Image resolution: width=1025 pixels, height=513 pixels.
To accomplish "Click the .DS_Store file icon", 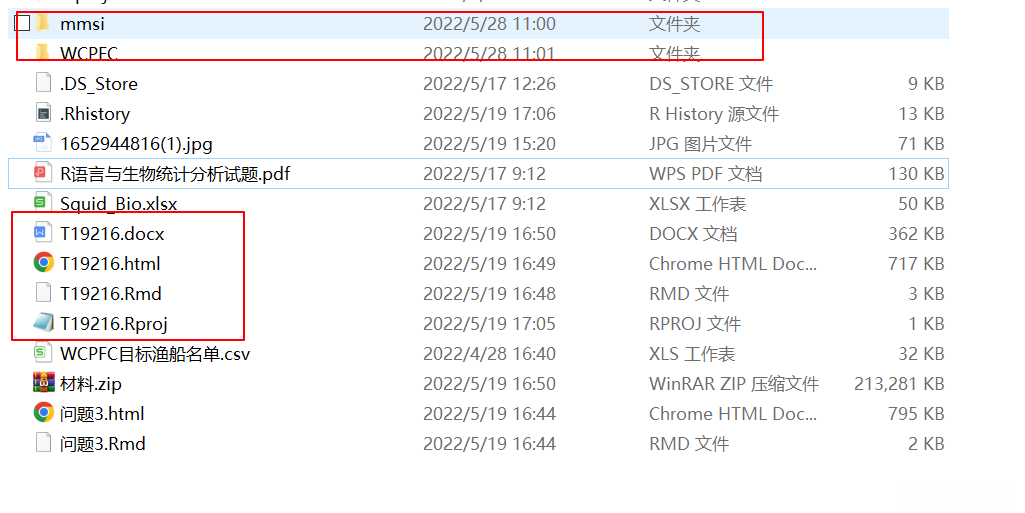I will [43, 83].
